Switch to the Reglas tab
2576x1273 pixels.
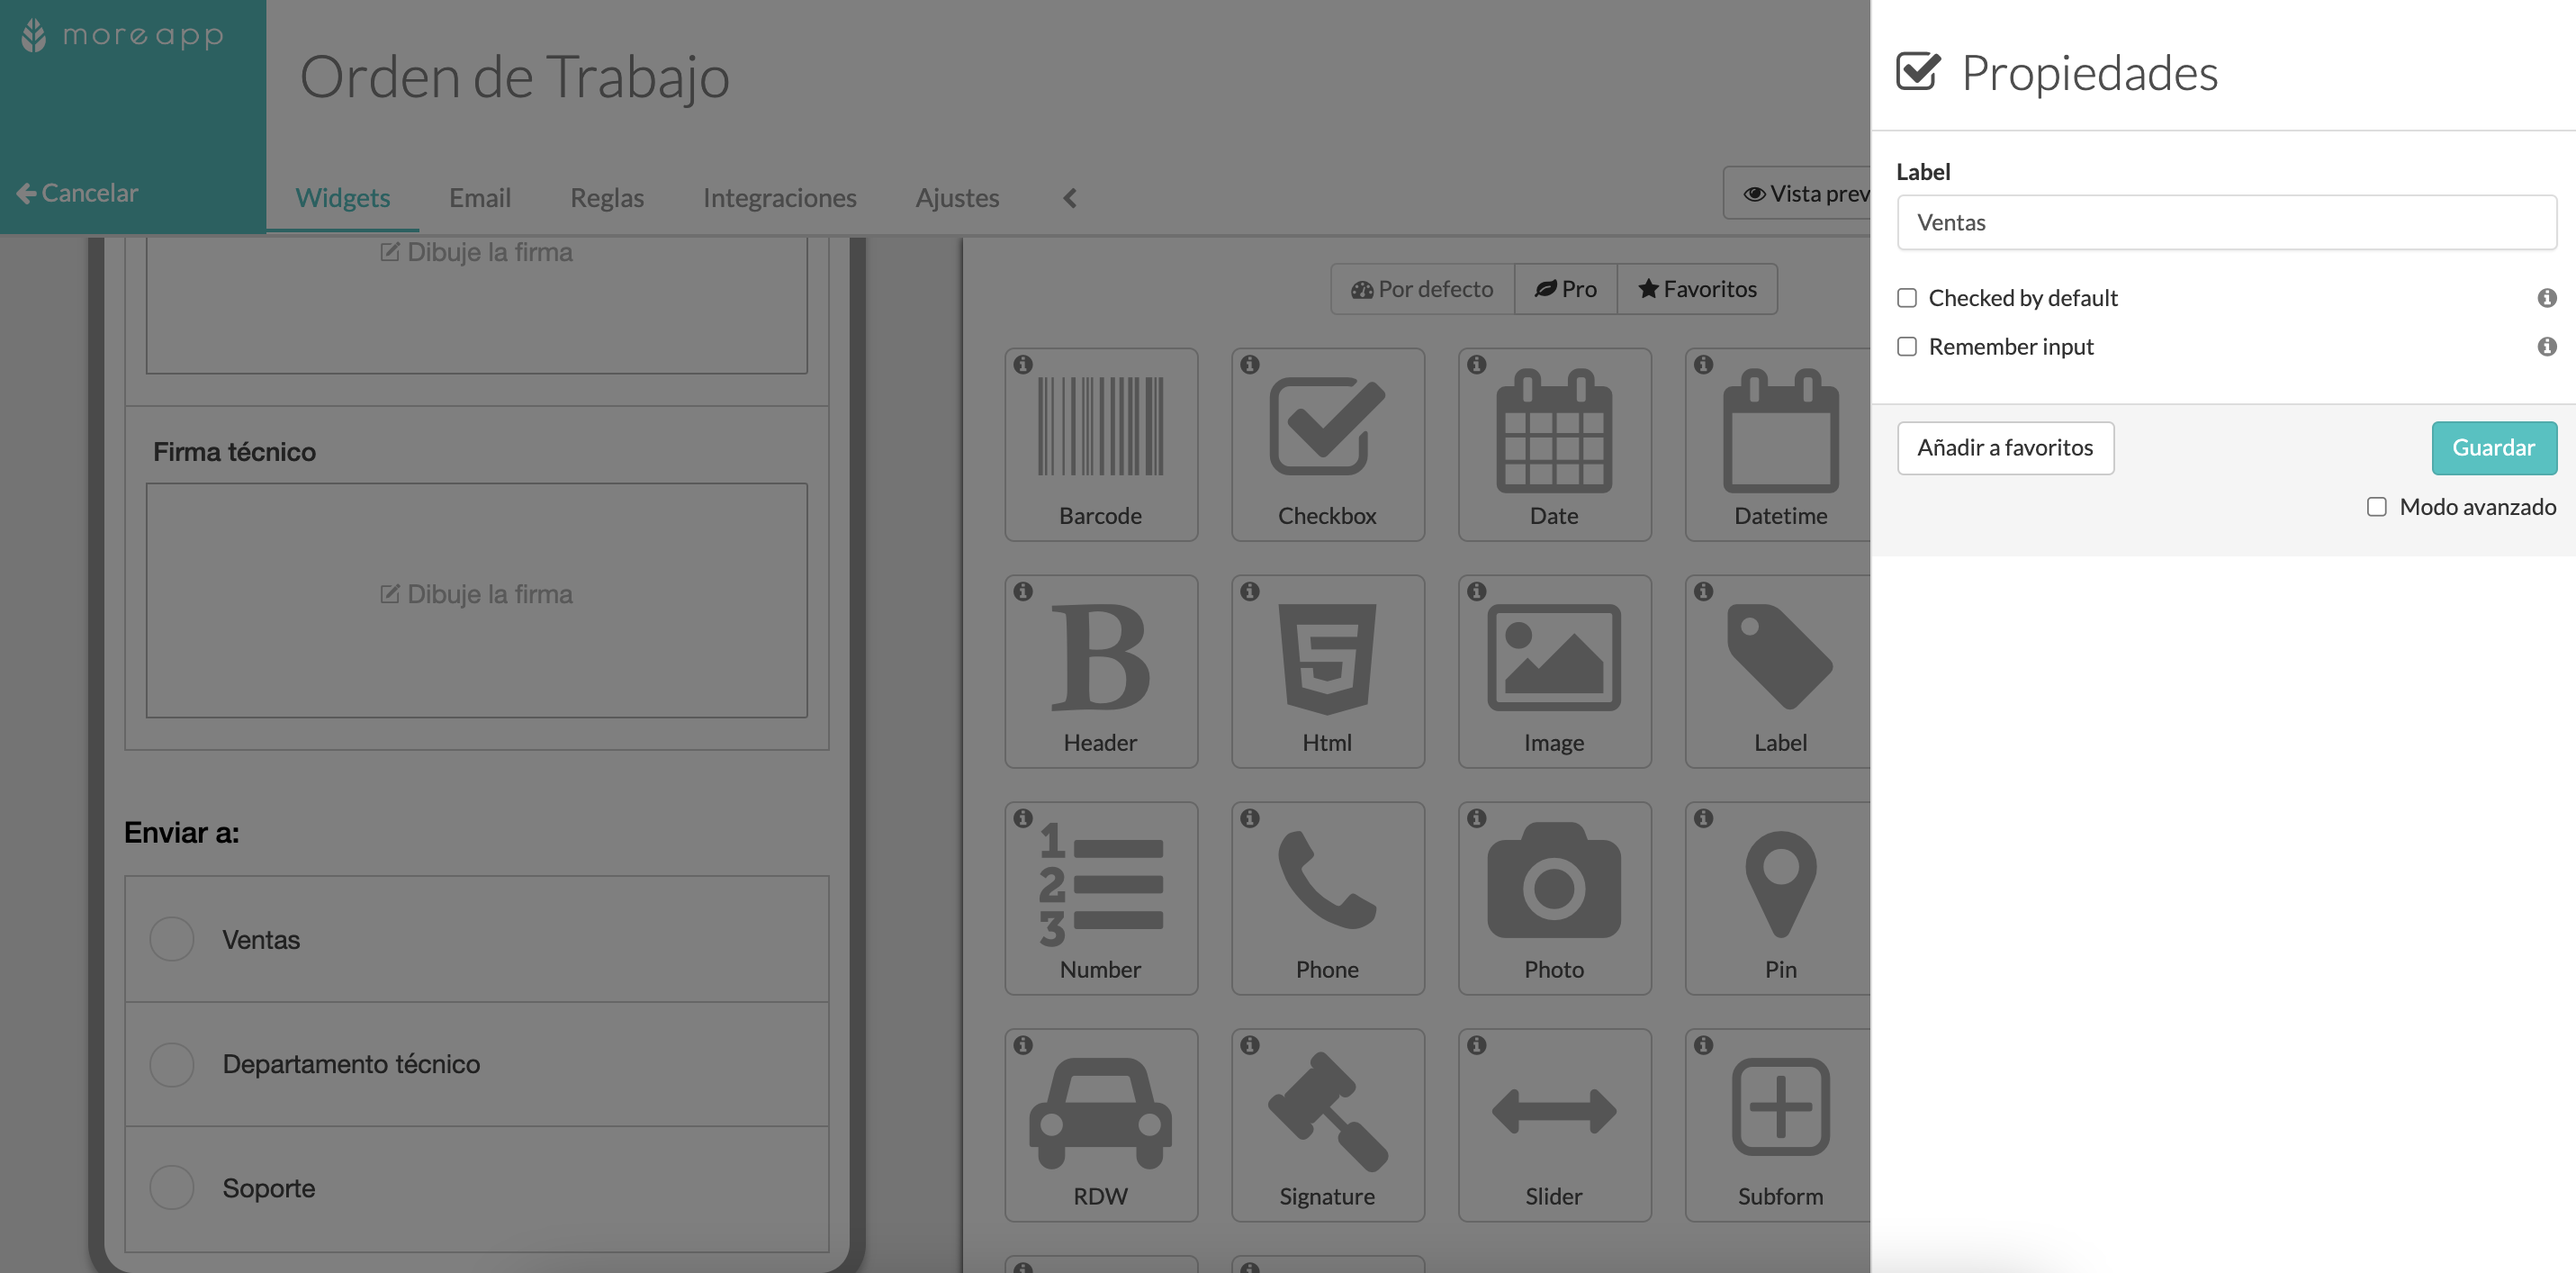(607, 197)
